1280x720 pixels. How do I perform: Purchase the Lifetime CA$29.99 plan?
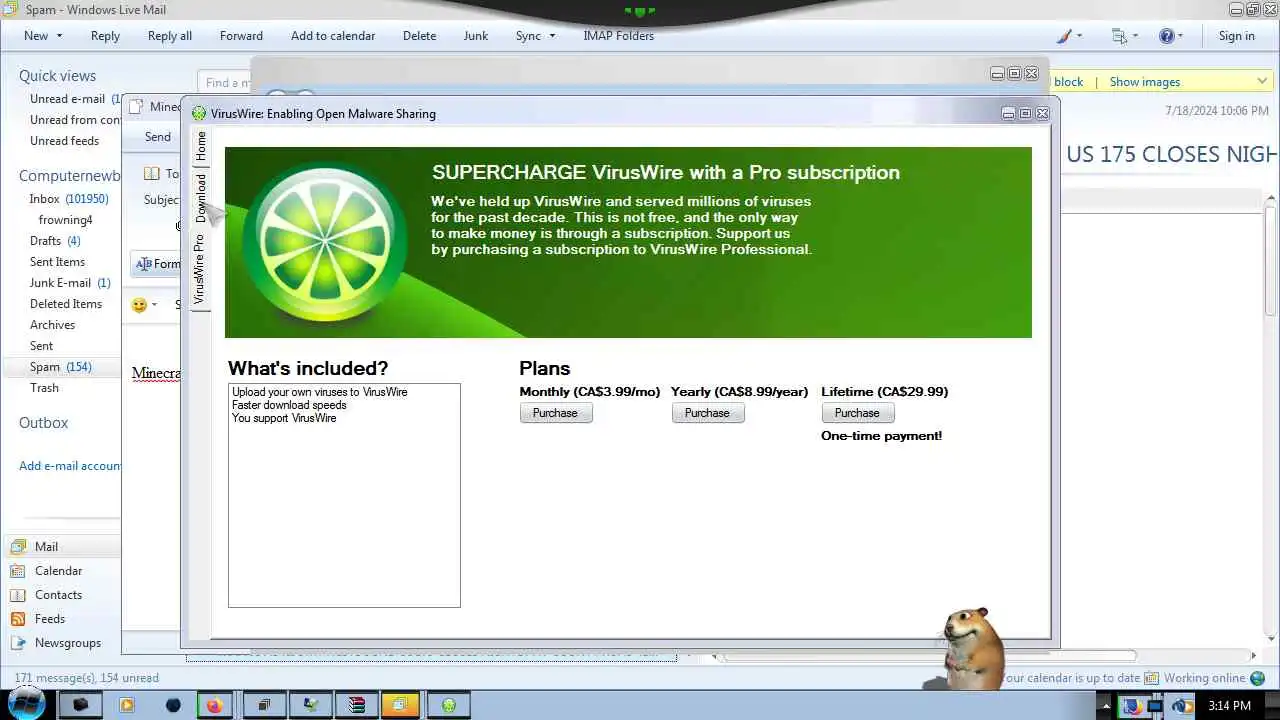tap(858, 413)
